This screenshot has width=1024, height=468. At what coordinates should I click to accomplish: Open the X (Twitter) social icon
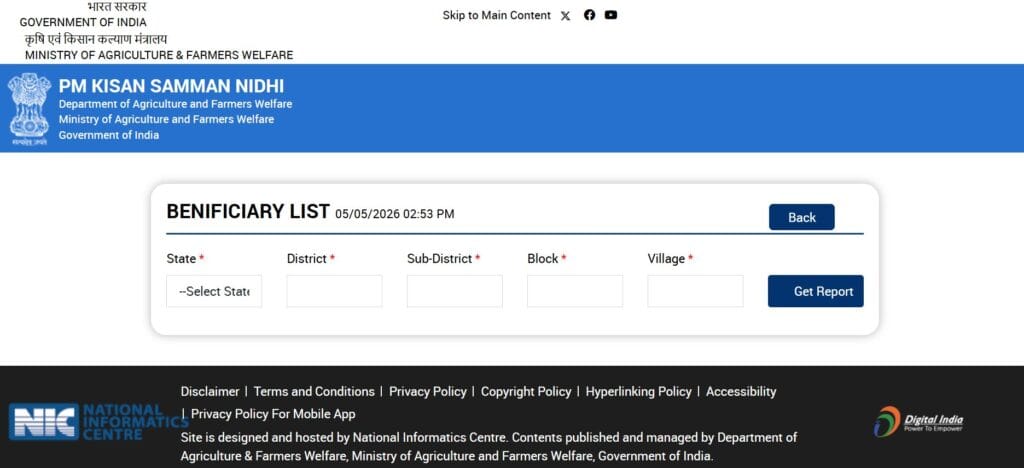point(566,16)
